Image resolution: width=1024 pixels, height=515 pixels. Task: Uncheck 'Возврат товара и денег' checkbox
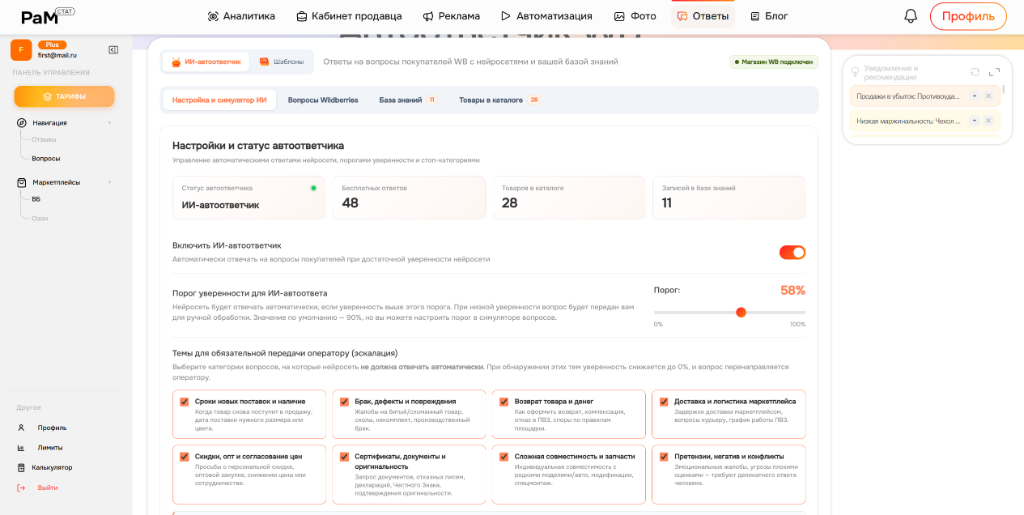504,402
